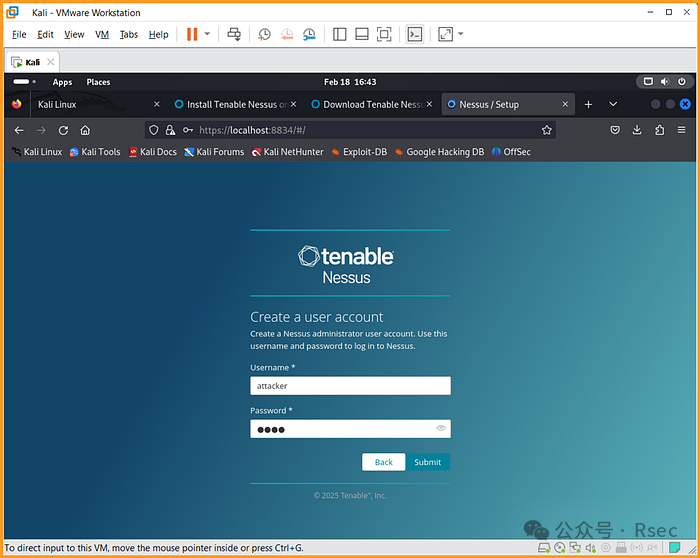
Task: Click the saved-password key icon in URL bar
Action: pos(188,130)
